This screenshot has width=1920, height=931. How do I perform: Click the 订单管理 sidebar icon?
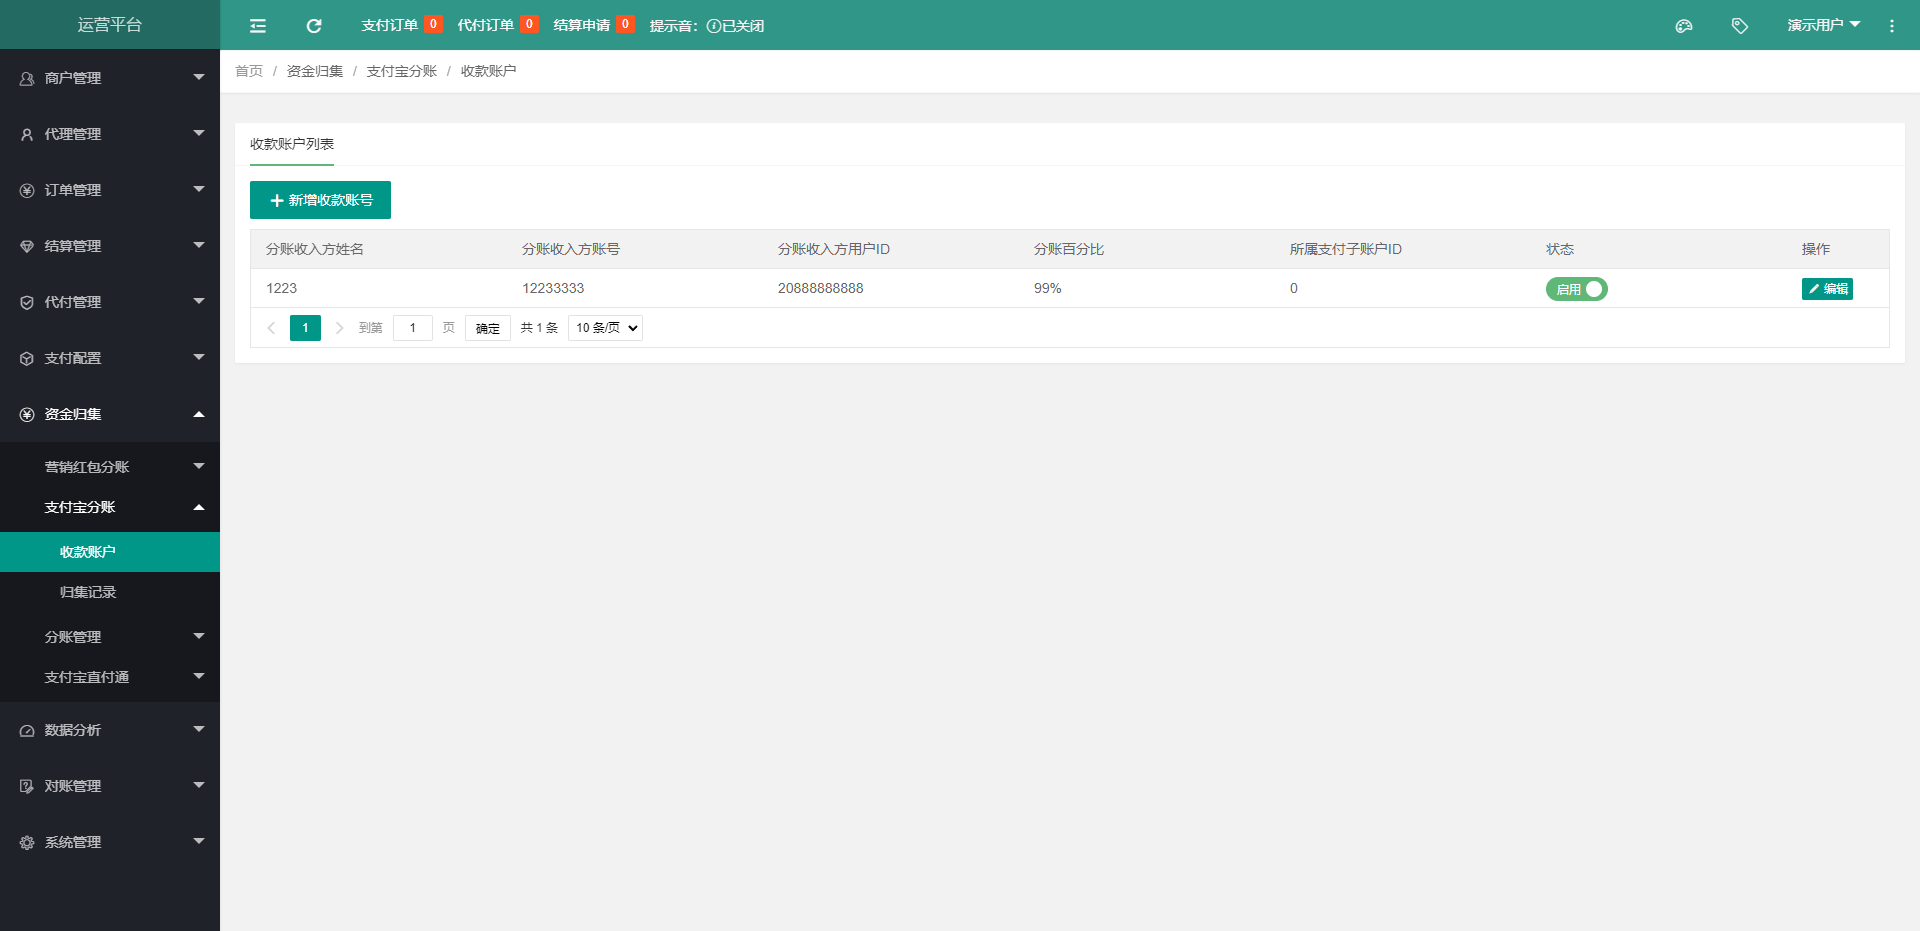pyautogui.click(x=25, y=189)
